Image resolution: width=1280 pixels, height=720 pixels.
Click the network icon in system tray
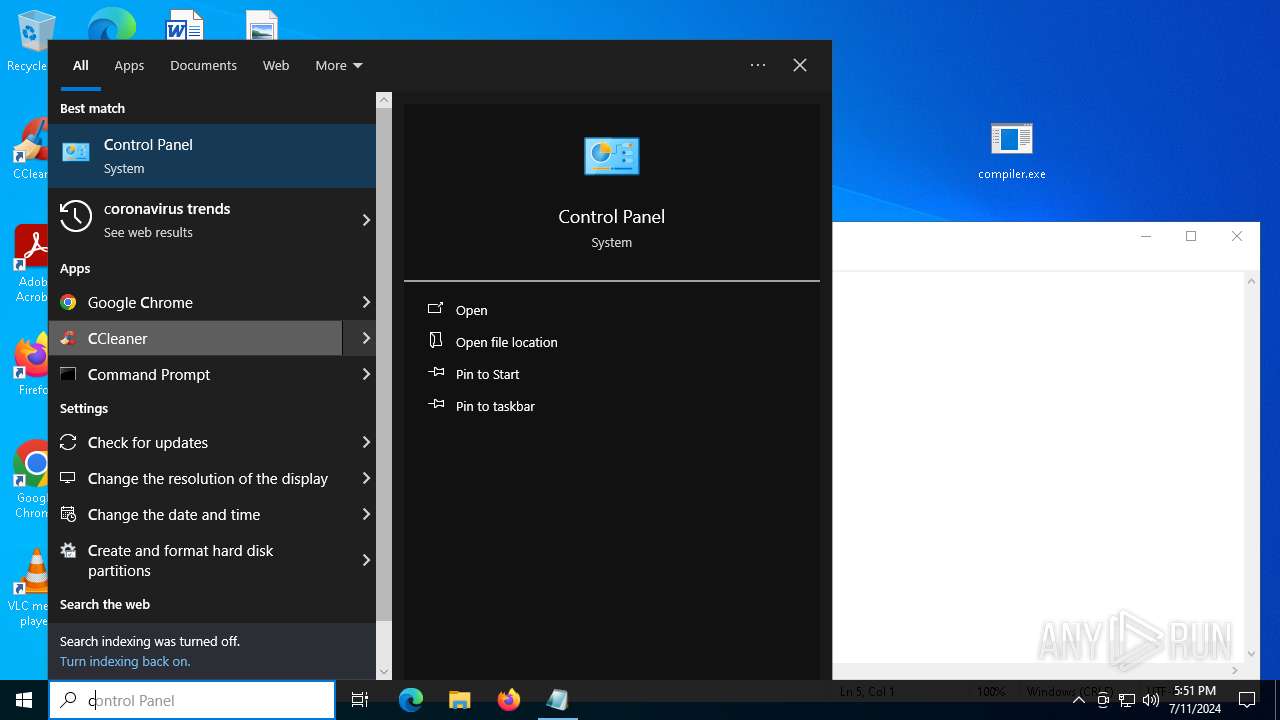click(1127, 700)
